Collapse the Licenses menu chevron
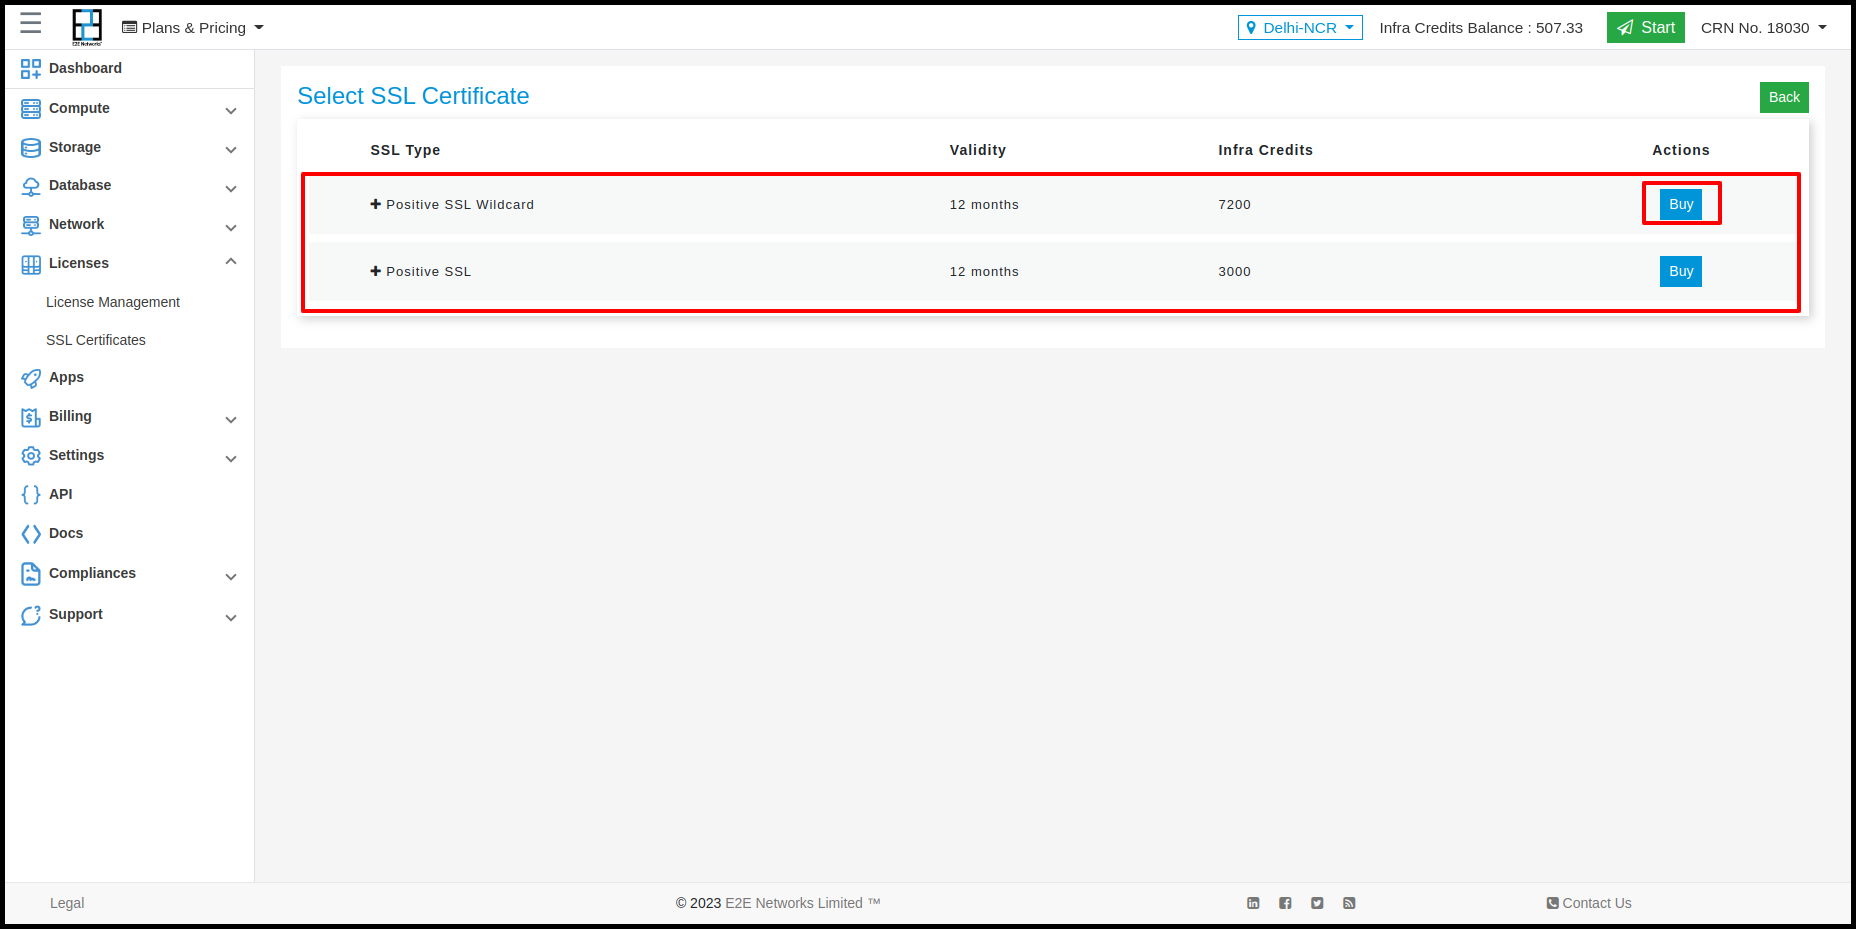Viewport: 1856px width, 929px height. [231, 261]
